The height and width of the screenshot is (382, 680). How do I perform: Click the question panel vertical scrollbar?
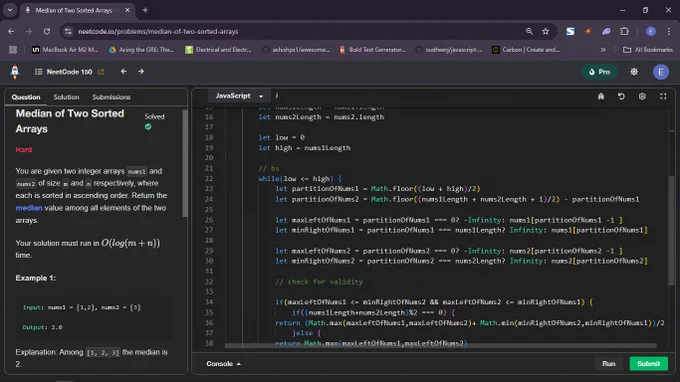[185, 163]
